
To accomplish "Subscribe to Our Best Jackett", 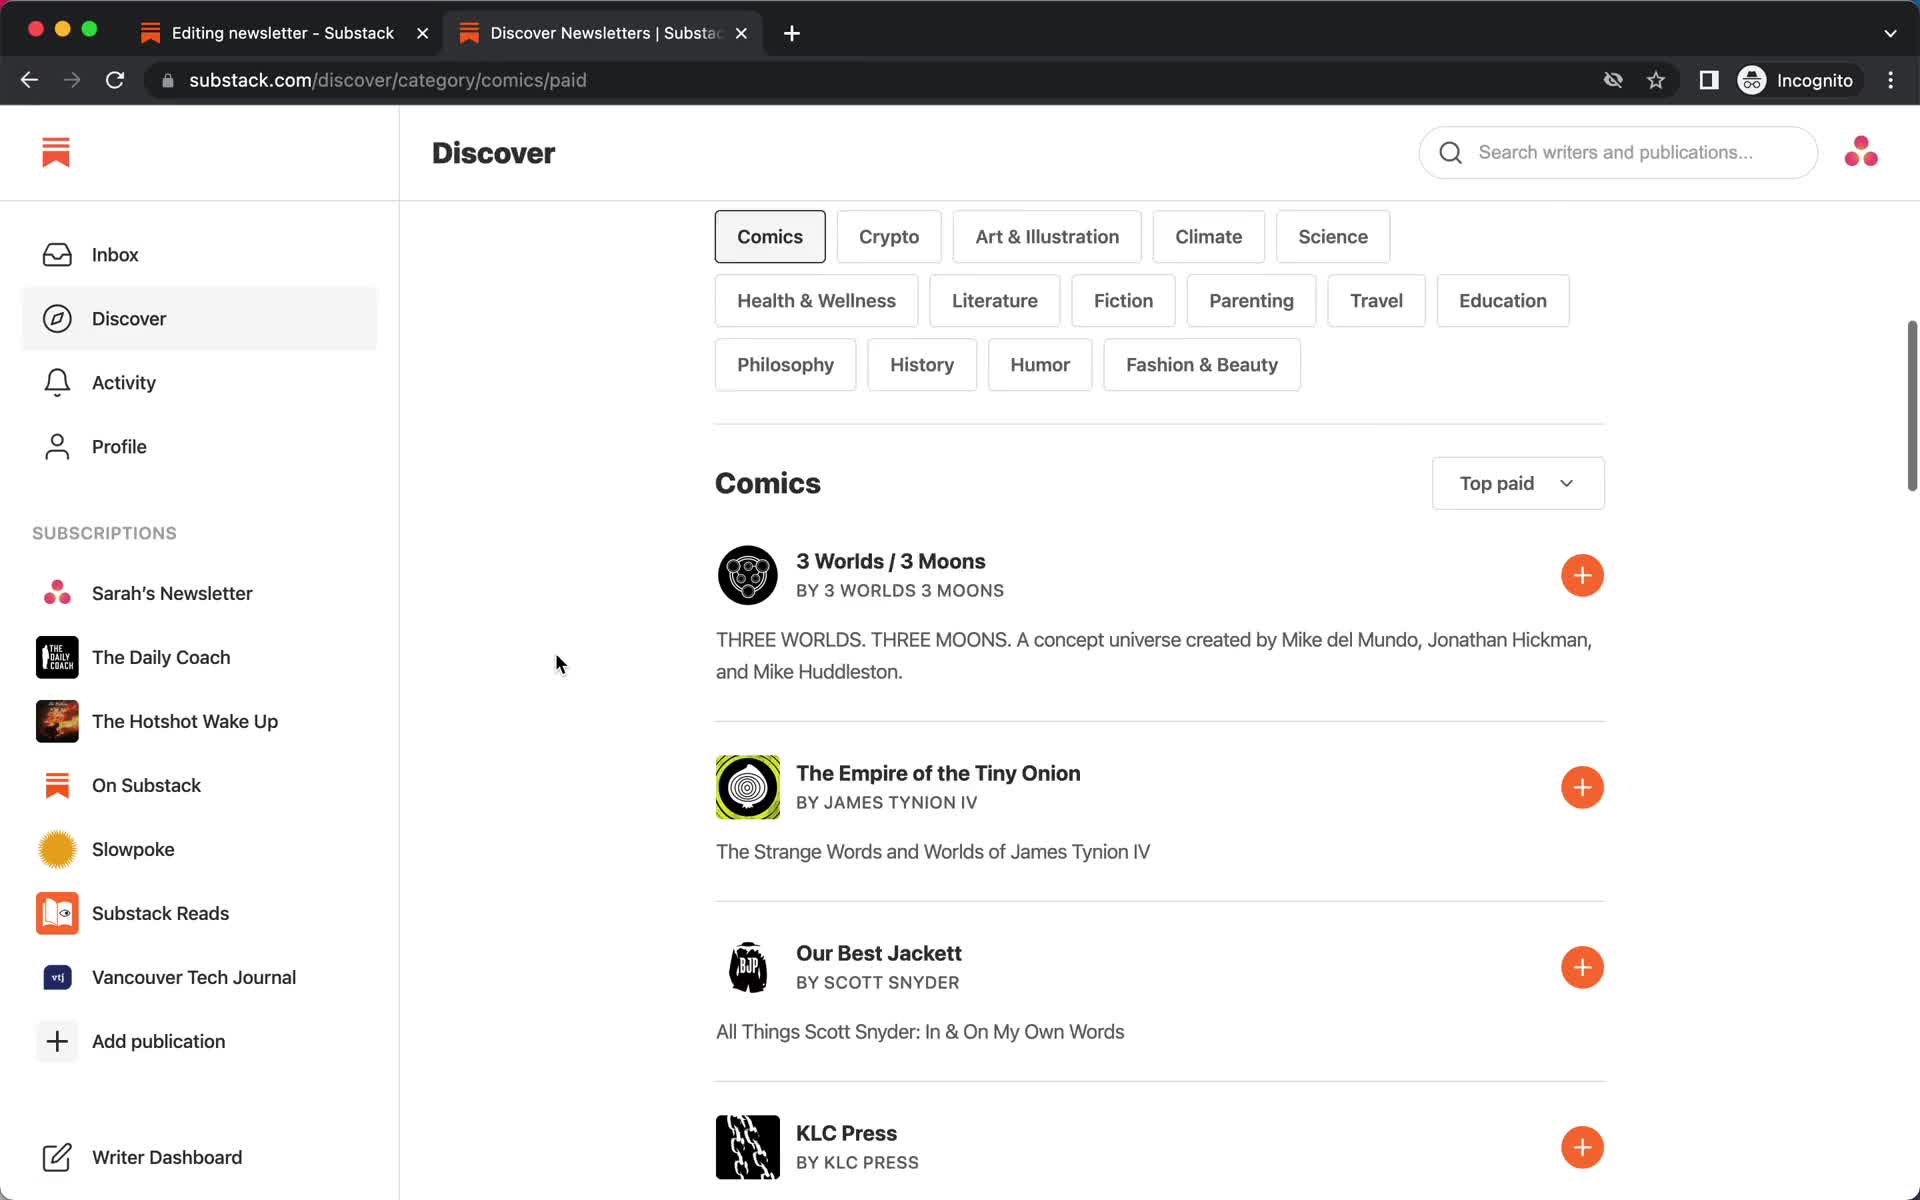I will tap(1582, 967).
